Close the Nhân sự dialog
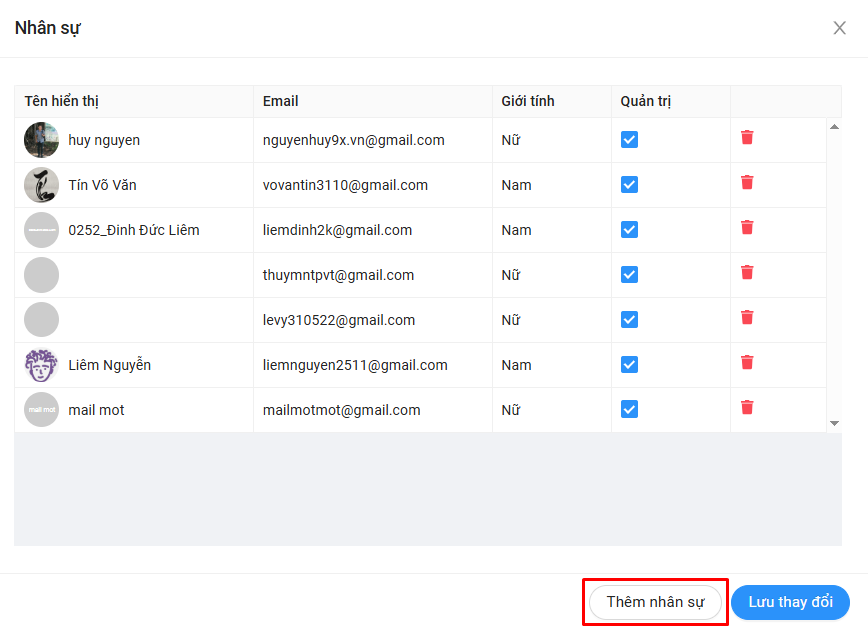 839,28
